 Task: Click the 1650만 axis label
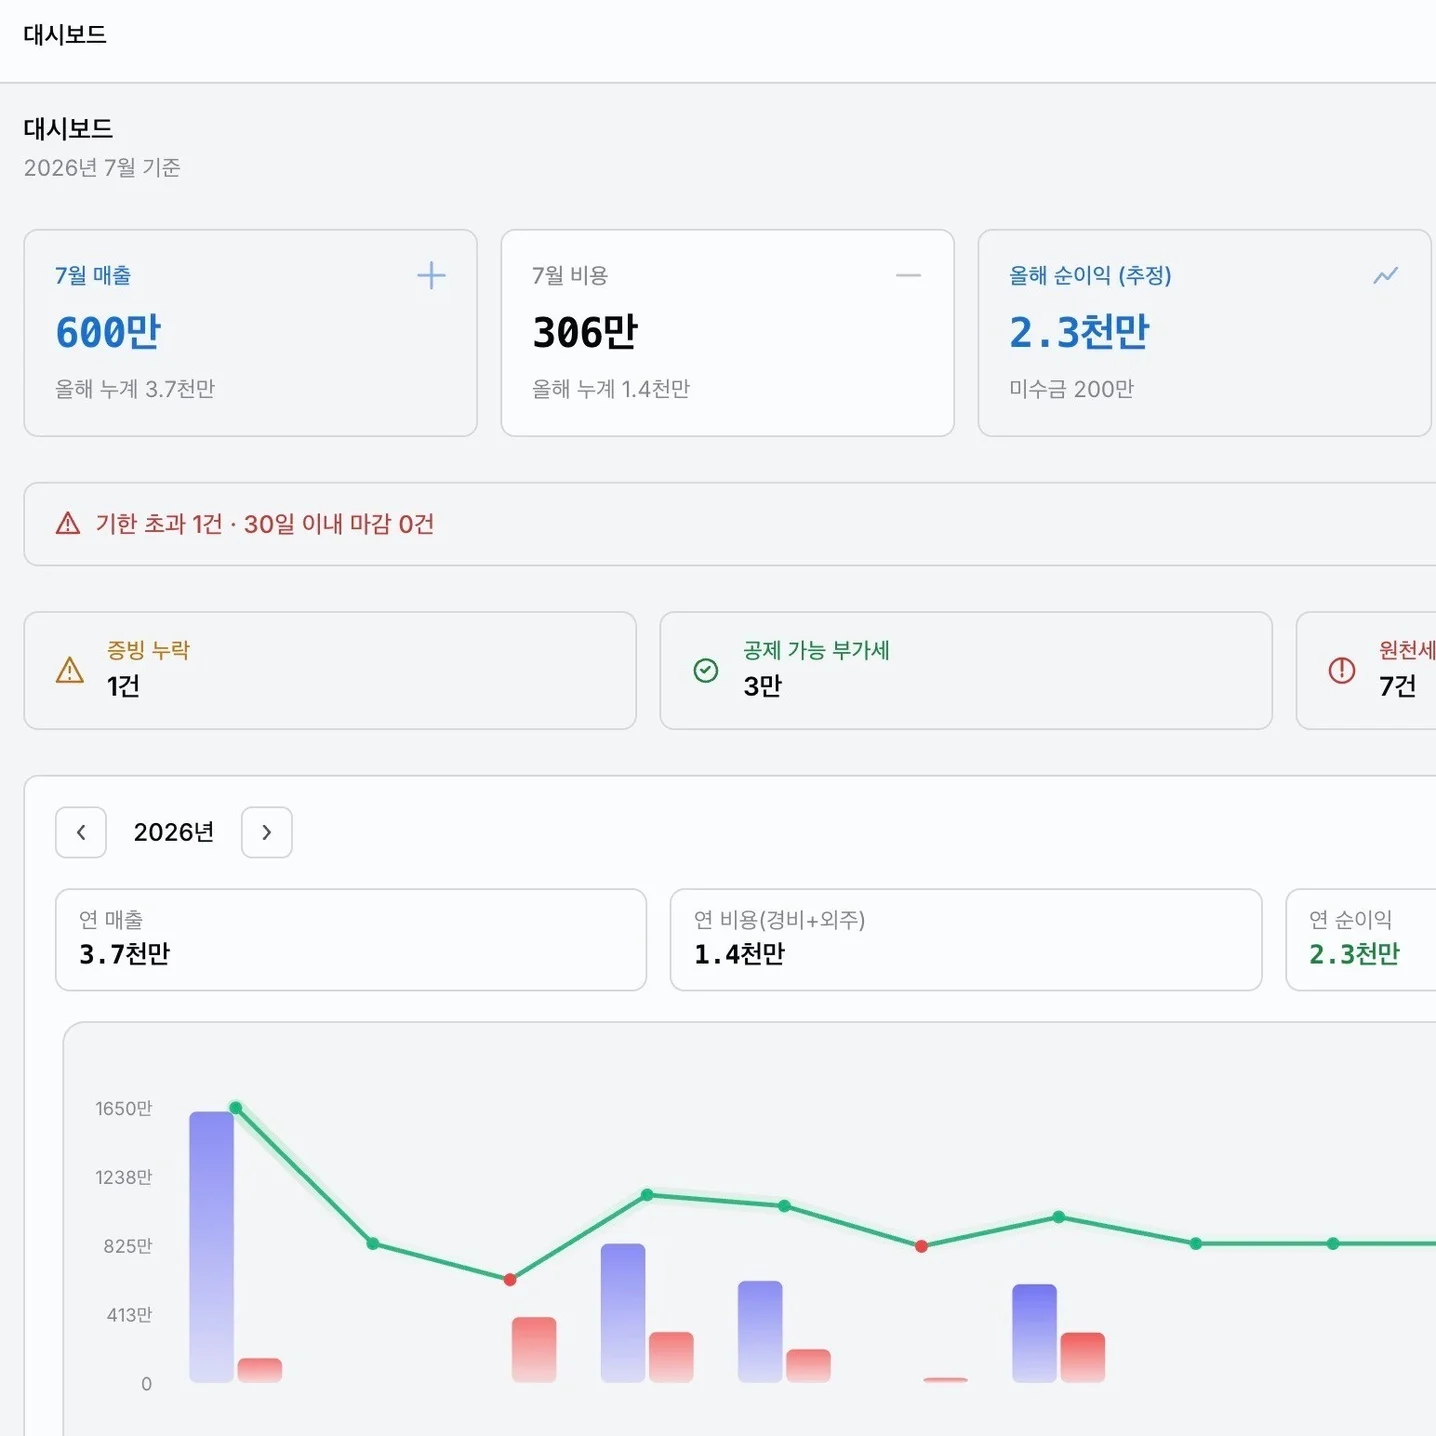coord(124,1108)
